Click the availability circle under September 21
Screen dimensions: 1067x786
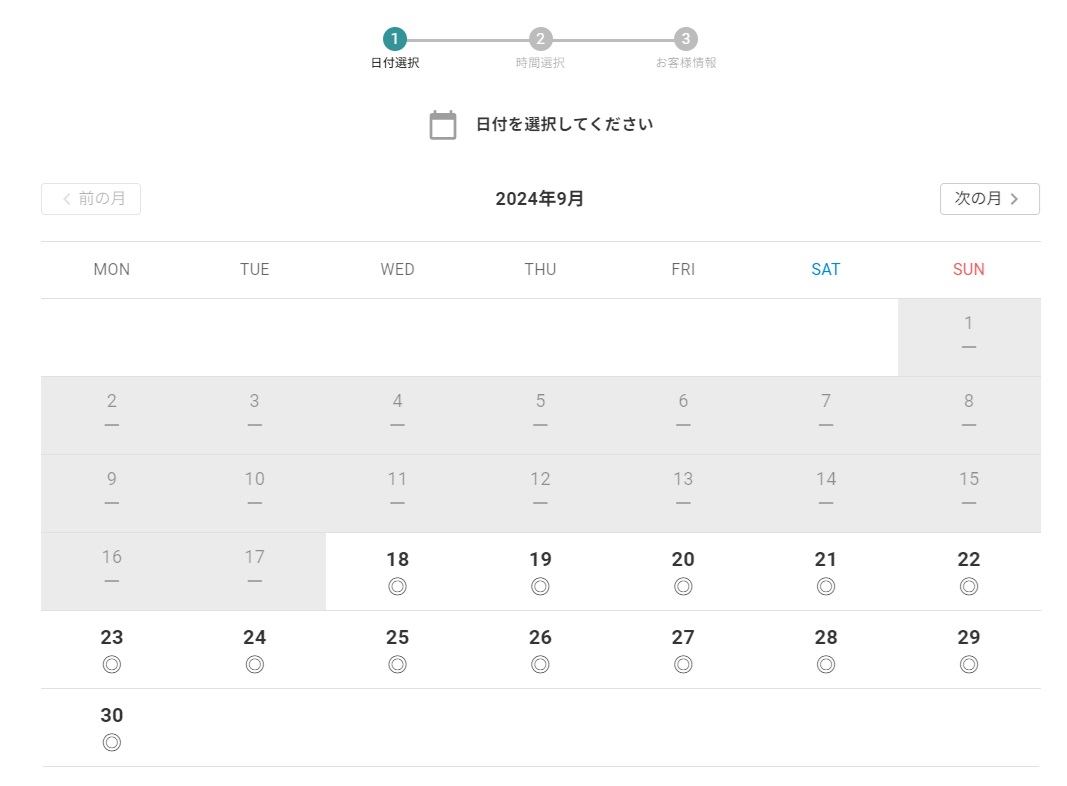point(825,586)
